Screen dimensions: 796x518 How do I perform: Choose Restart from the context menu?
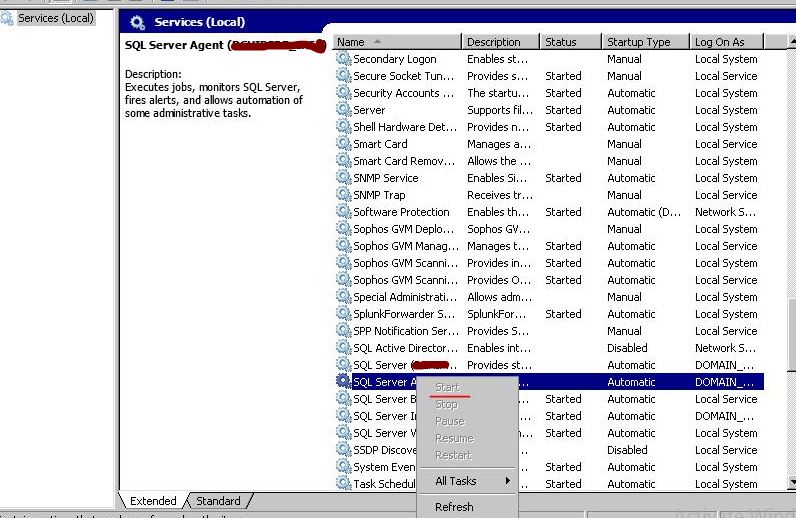(x=453, y=455)
